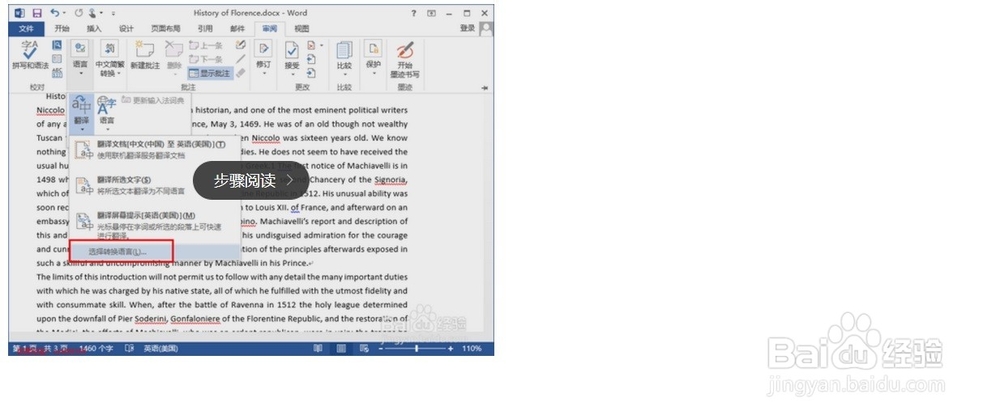1000x419 pixels.
Task: Click the Word app icon in title bar
Action: coord(20,13)
